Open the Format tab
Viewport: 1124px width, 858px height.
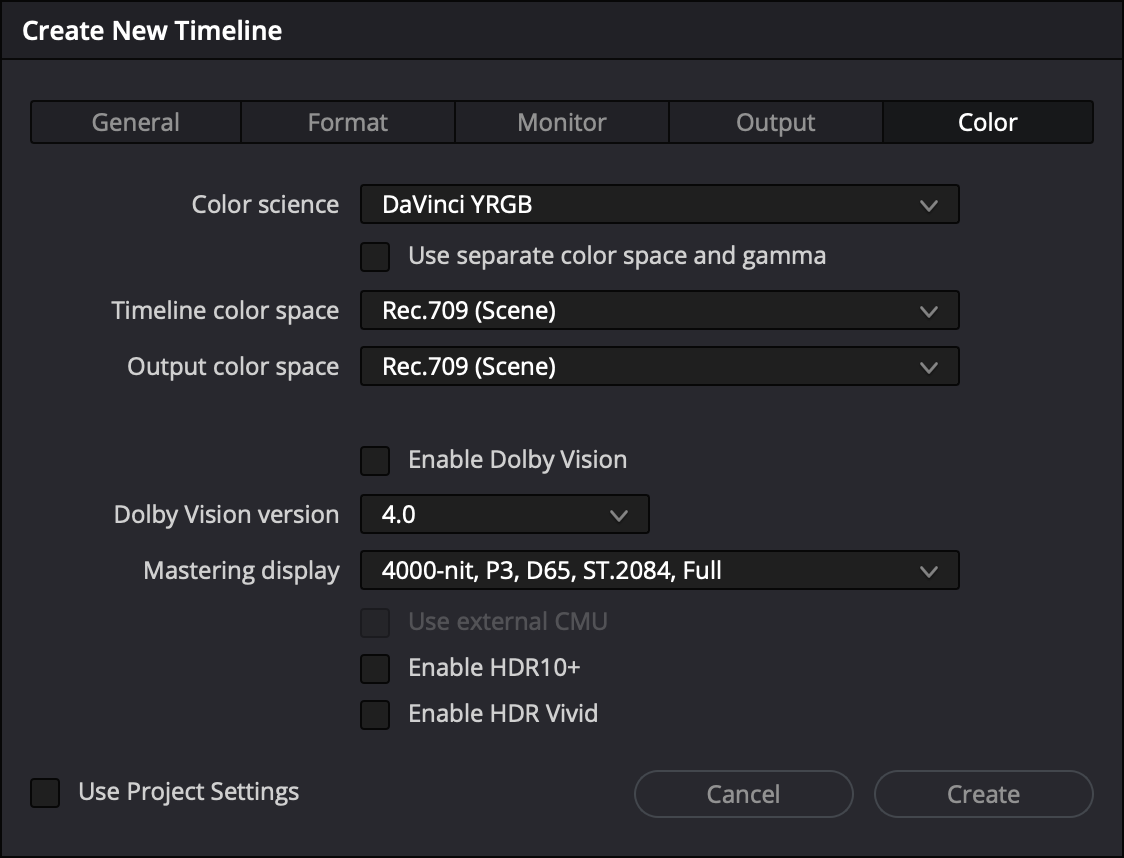coord(348,123)
